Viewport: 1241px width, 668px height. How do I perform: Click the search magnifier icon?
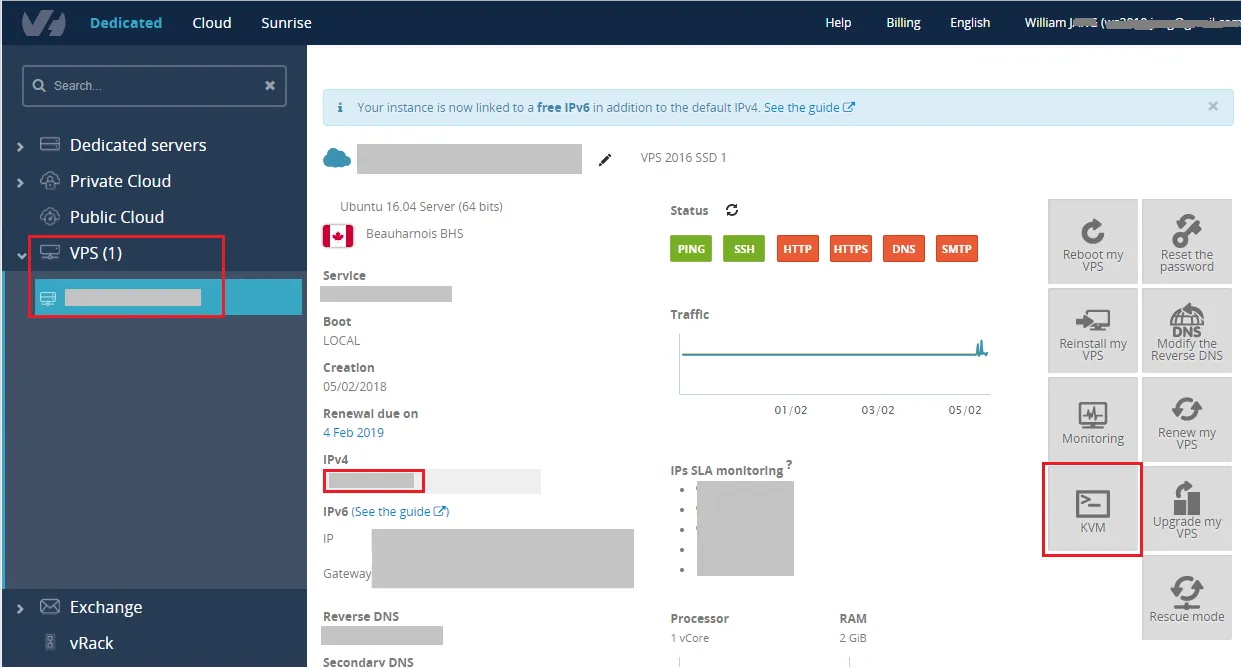click(x=40, y=86)
